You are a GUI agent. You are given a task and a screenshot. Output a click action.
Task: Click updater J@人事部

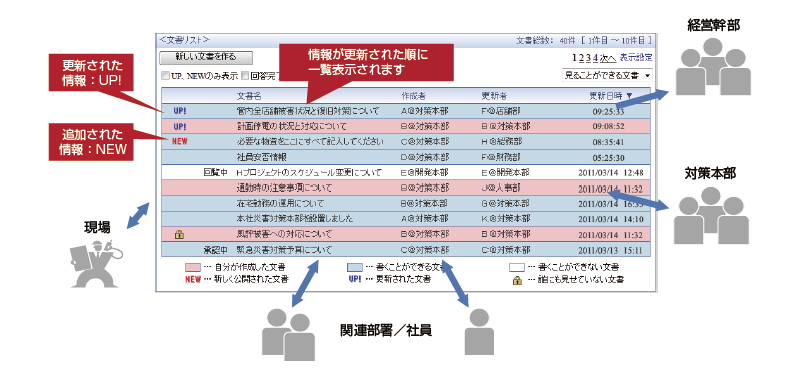[502, 188]
